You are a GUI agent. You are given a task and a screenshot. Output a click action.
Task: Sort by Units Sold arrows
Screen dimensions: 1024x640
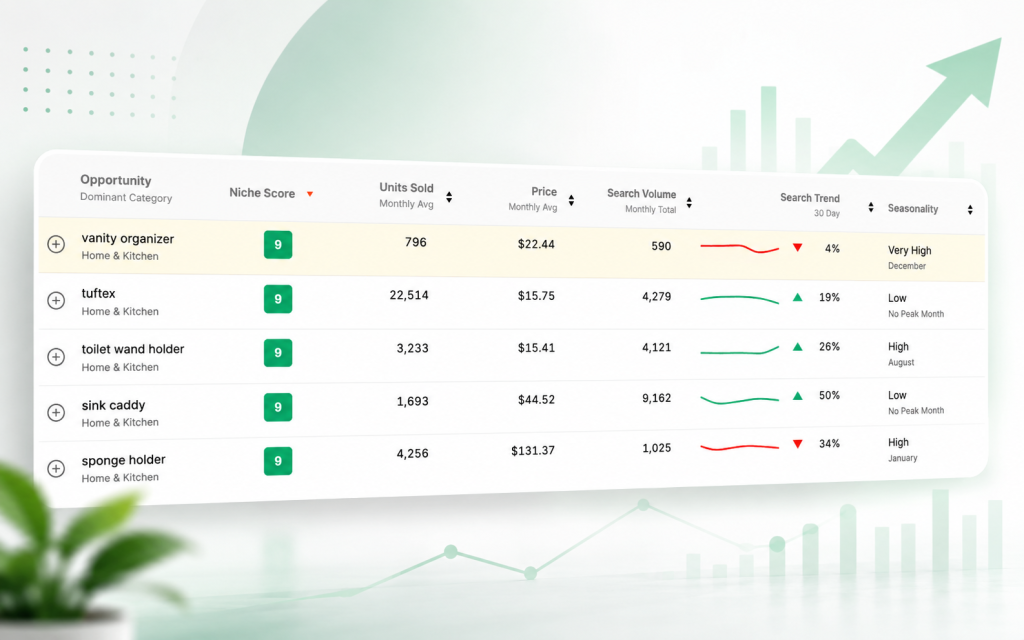tap(449, 197)
